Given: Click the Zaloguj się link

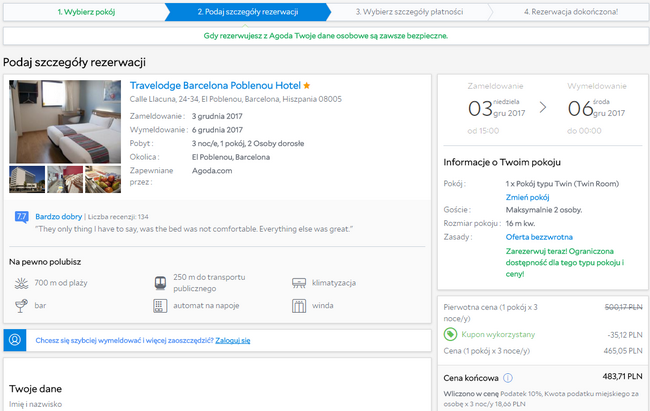Looking at the screenshot, I should click(x=232, y=340).
